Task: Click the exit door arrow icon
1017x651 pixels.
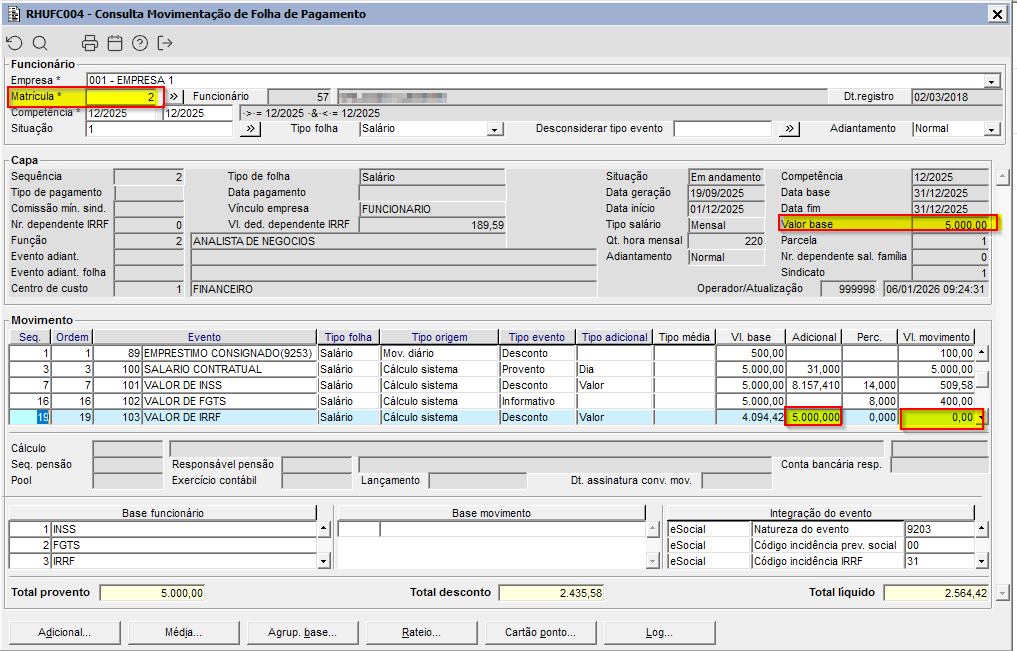Action: point(166,43)
